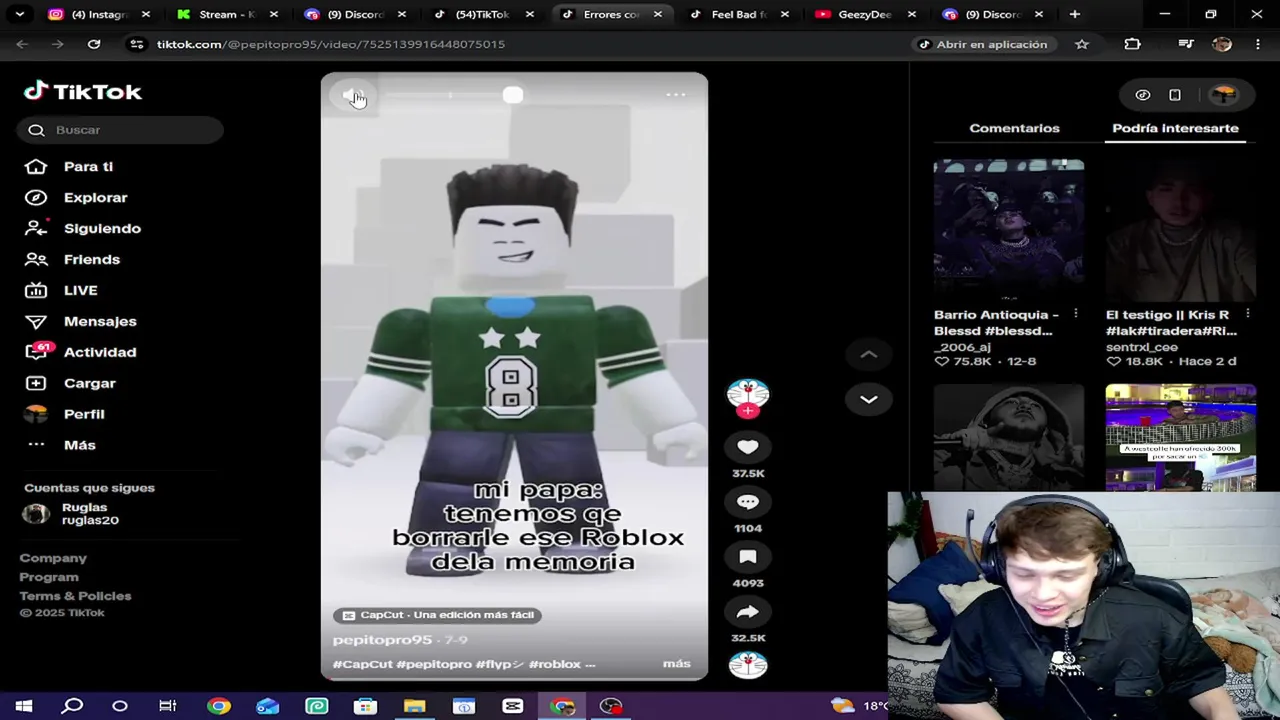Click the TikTok logo

83,91
